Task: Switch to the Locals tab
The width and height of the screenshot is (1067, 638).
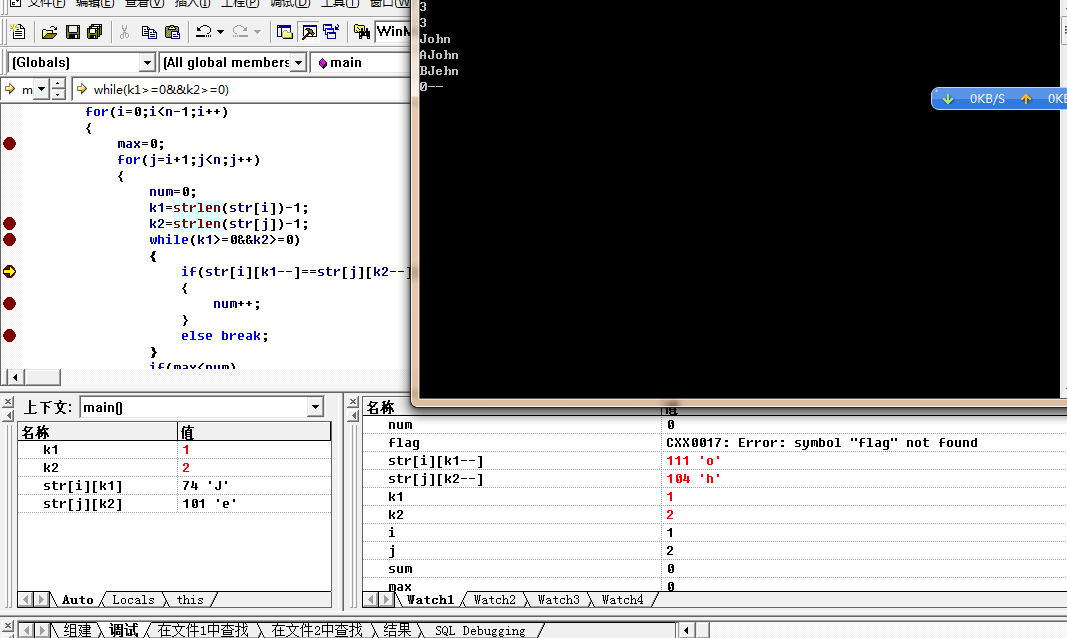Action: coord(133,600)
